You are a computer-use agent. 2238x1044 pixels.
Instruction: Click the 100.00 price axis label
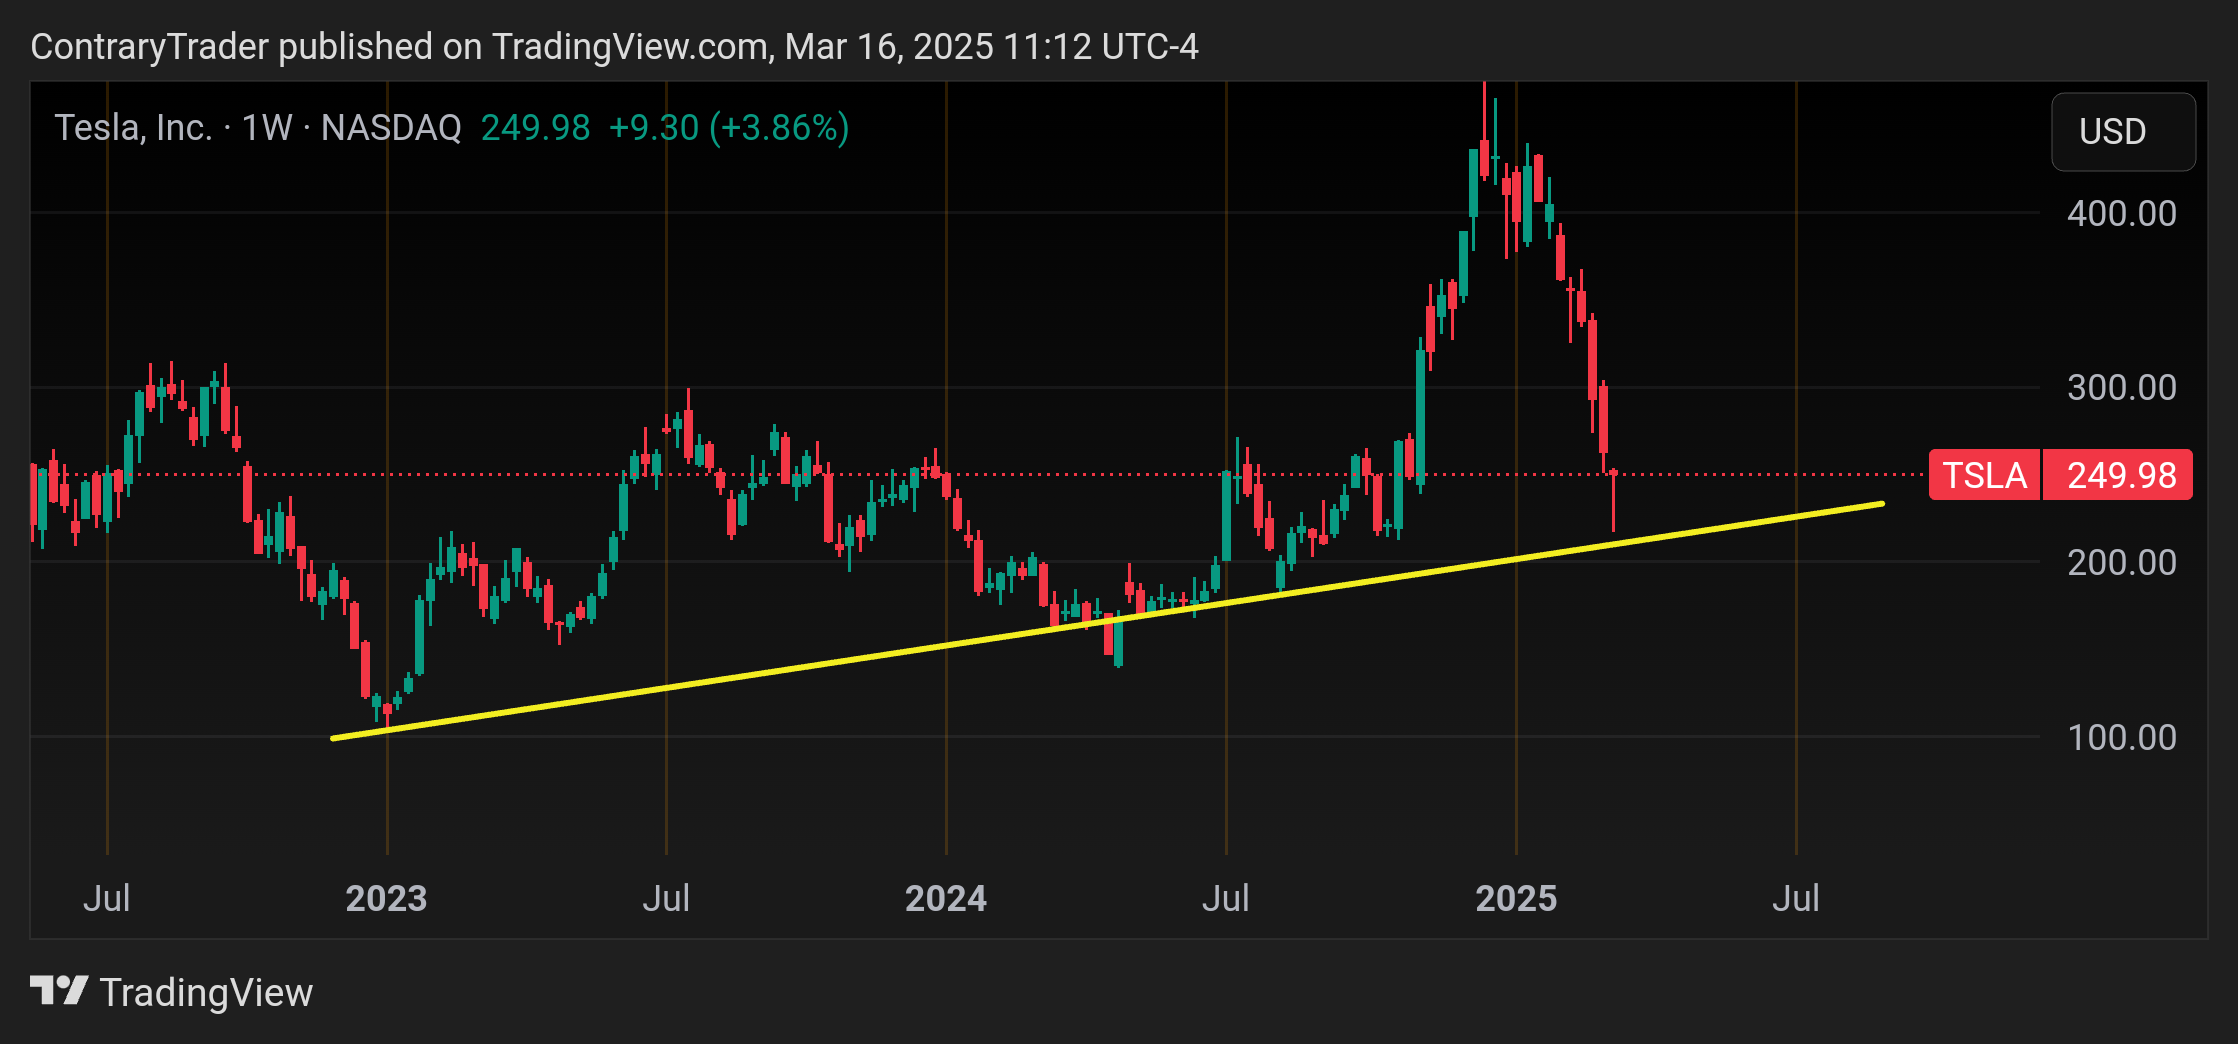2121,737
